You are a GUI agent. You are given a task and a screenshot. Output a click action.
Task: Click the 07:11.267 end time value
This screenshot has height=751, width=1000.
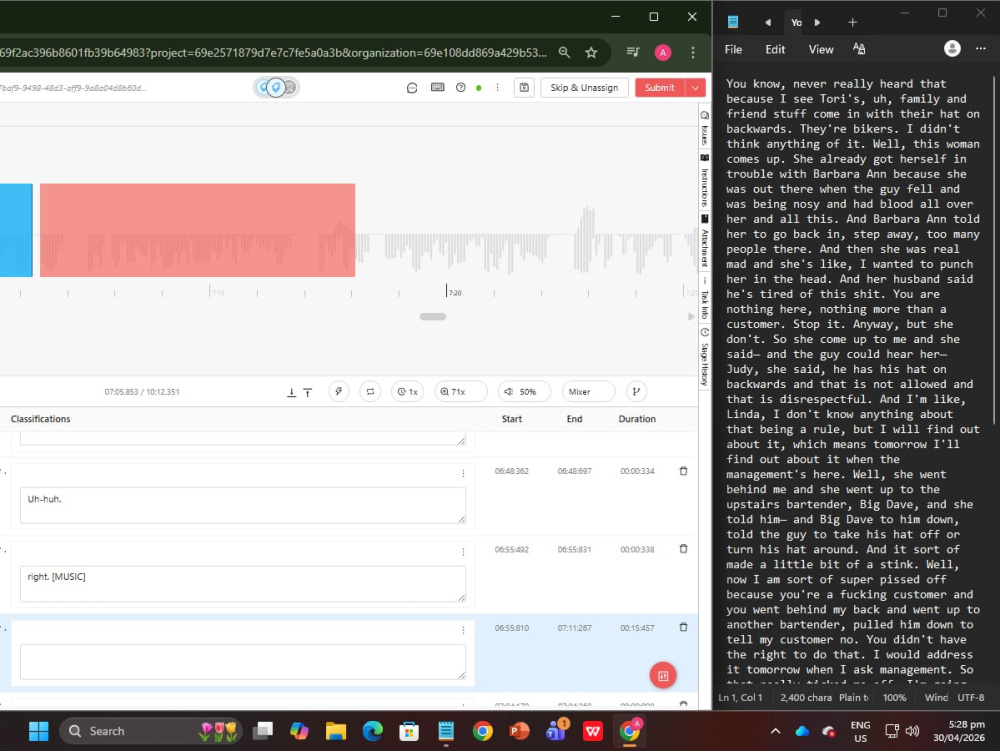pyautogui.click(x=574, y=628)
